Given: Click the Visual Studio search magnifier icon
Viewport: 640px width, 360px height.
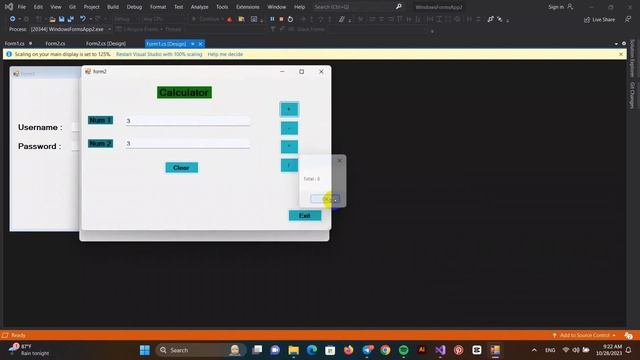Looking at the screenshot, I should (399, 7).
